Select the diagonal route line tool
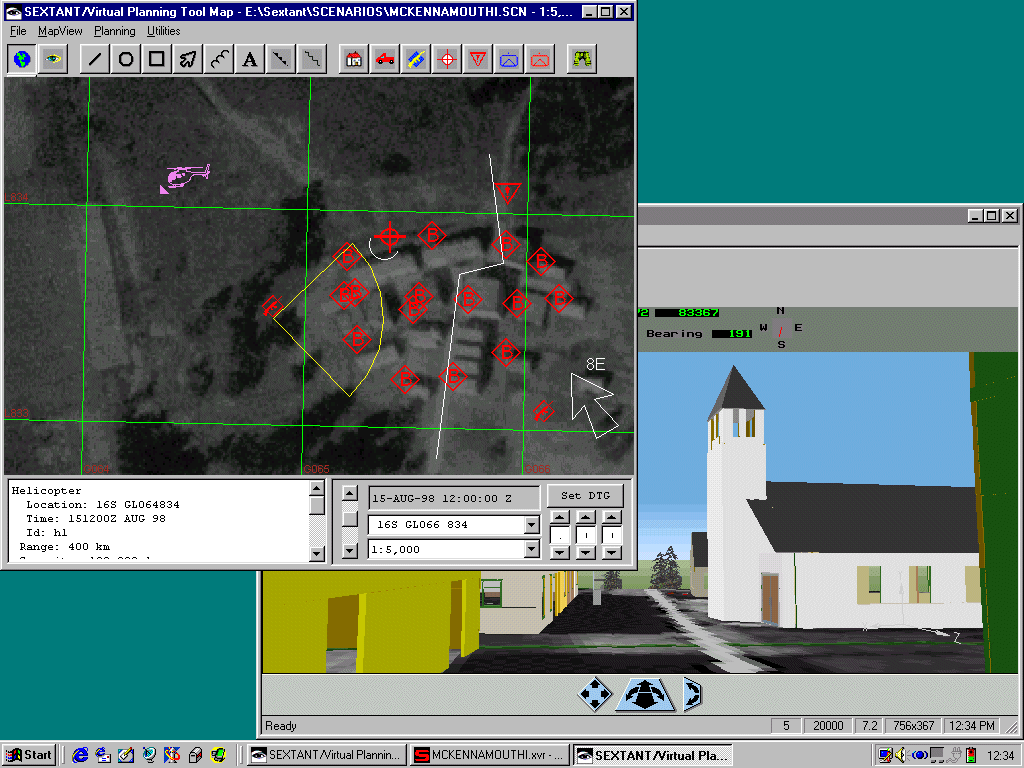This screenshot has width=1024, height=768. click(281, 59)
